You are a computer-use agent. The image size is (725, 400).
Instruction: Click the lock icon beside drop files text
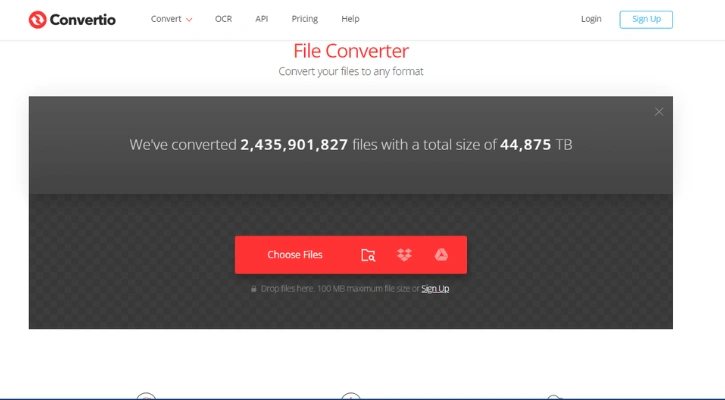click(253, 289)
